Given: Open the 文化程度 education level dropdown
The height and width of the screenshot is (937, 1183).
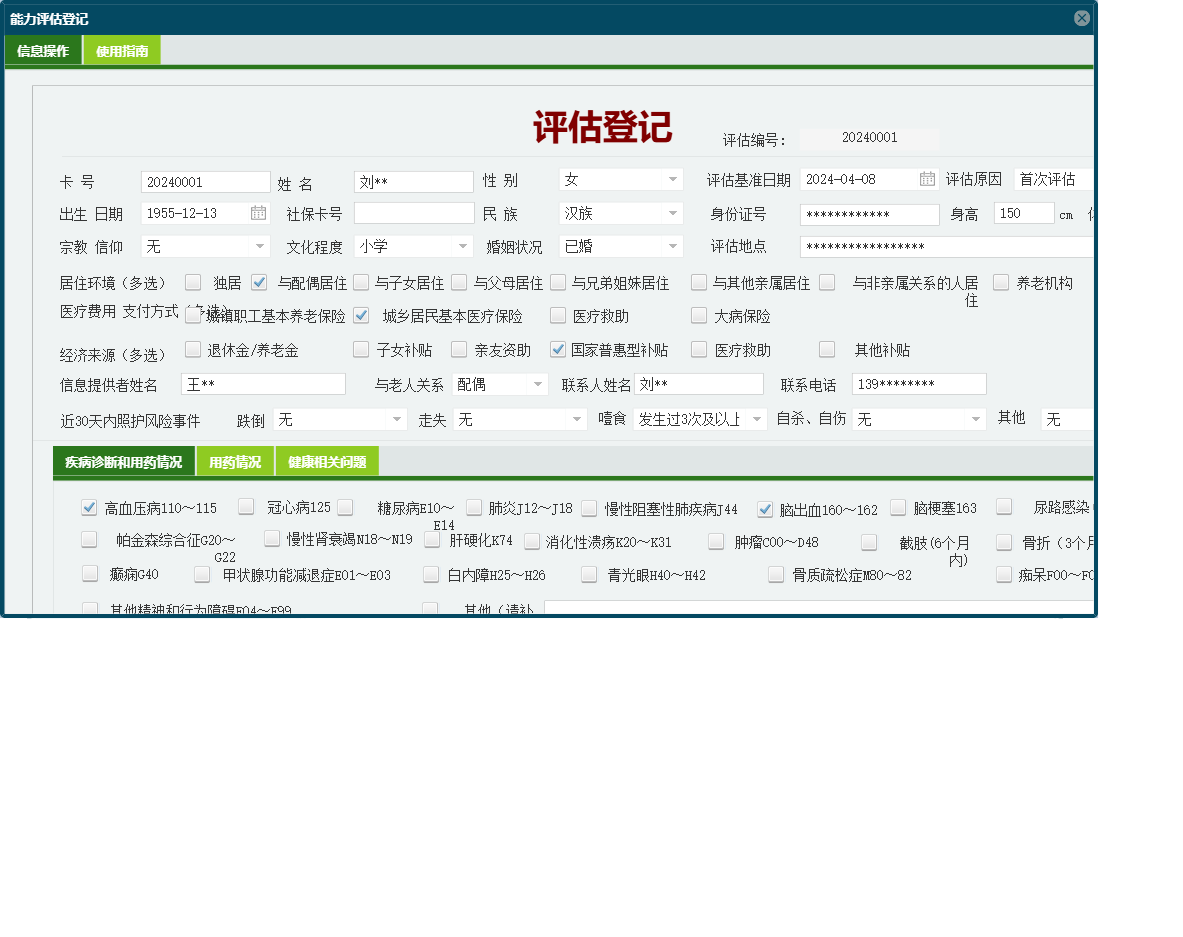Looking at the screenshot, I should coord(461,245).
